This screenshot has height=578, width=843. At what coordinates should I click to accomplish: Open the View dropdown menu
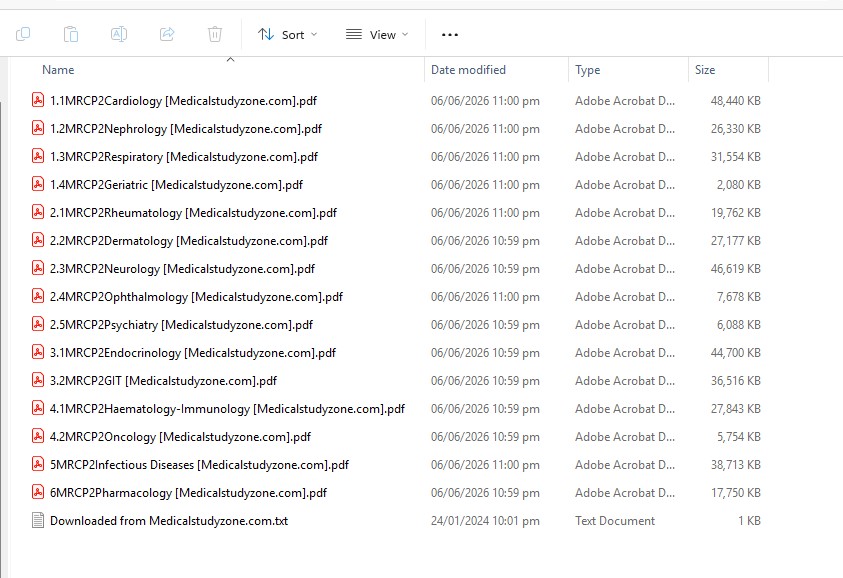[377, 35]
